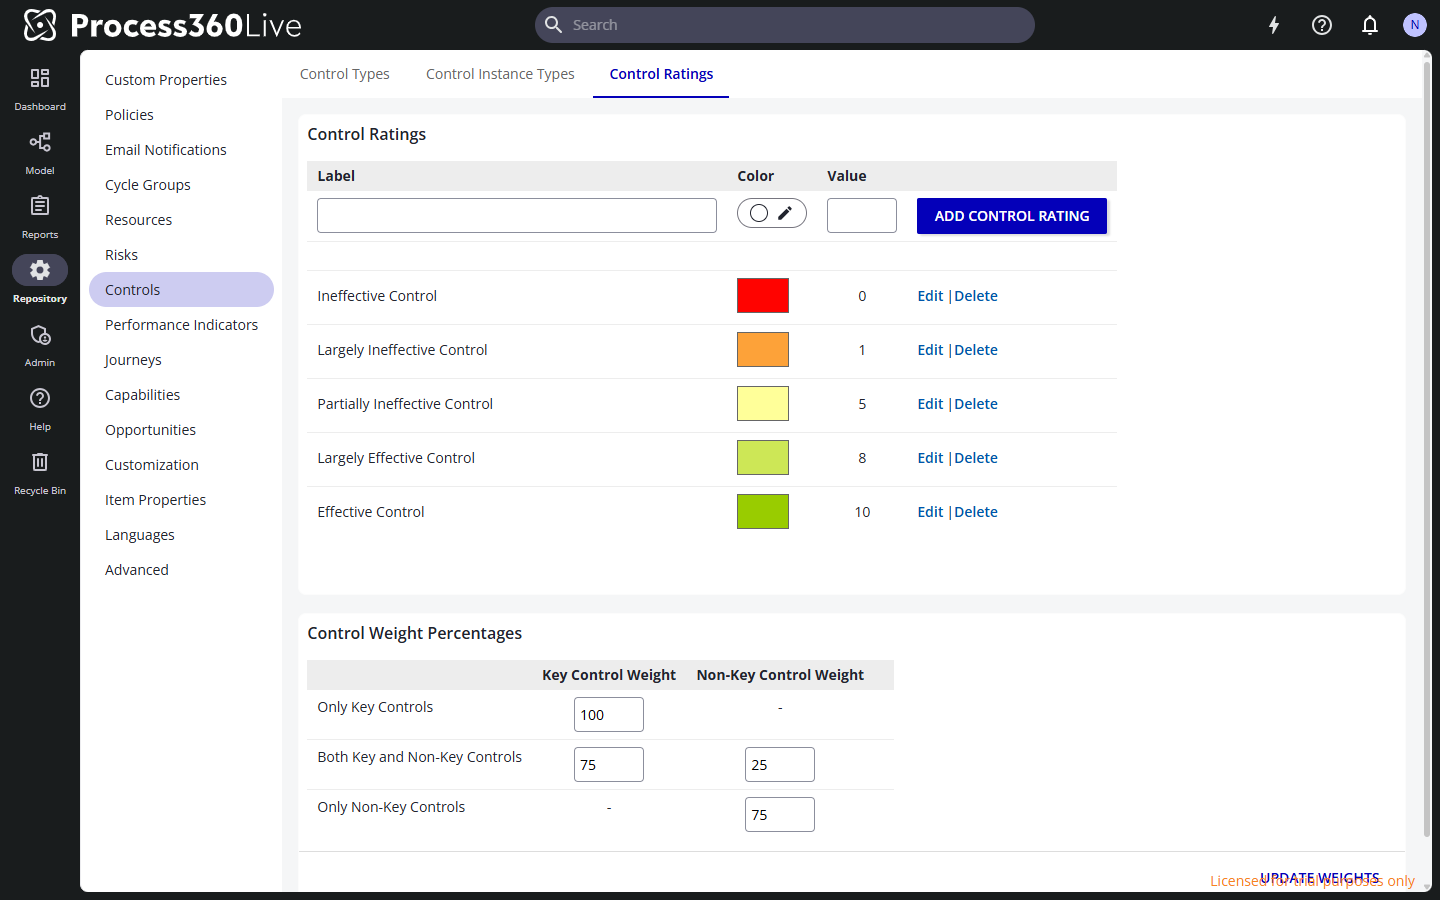
Task: Click the Update Weights button
Action: tap(1319, 878)
